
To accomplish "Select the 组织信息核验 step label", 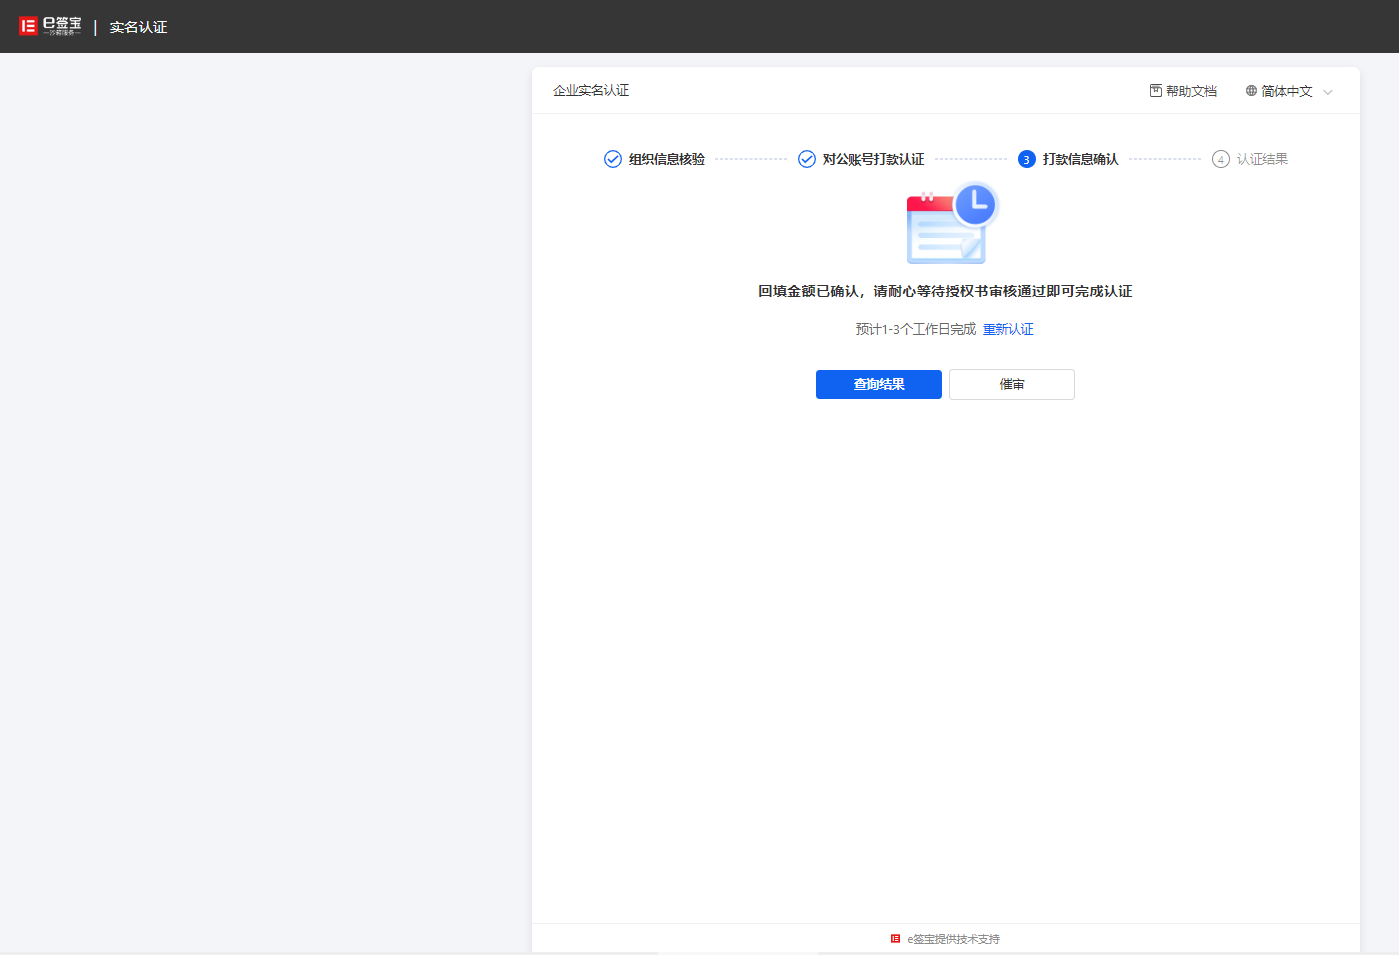I will (666, 159).
